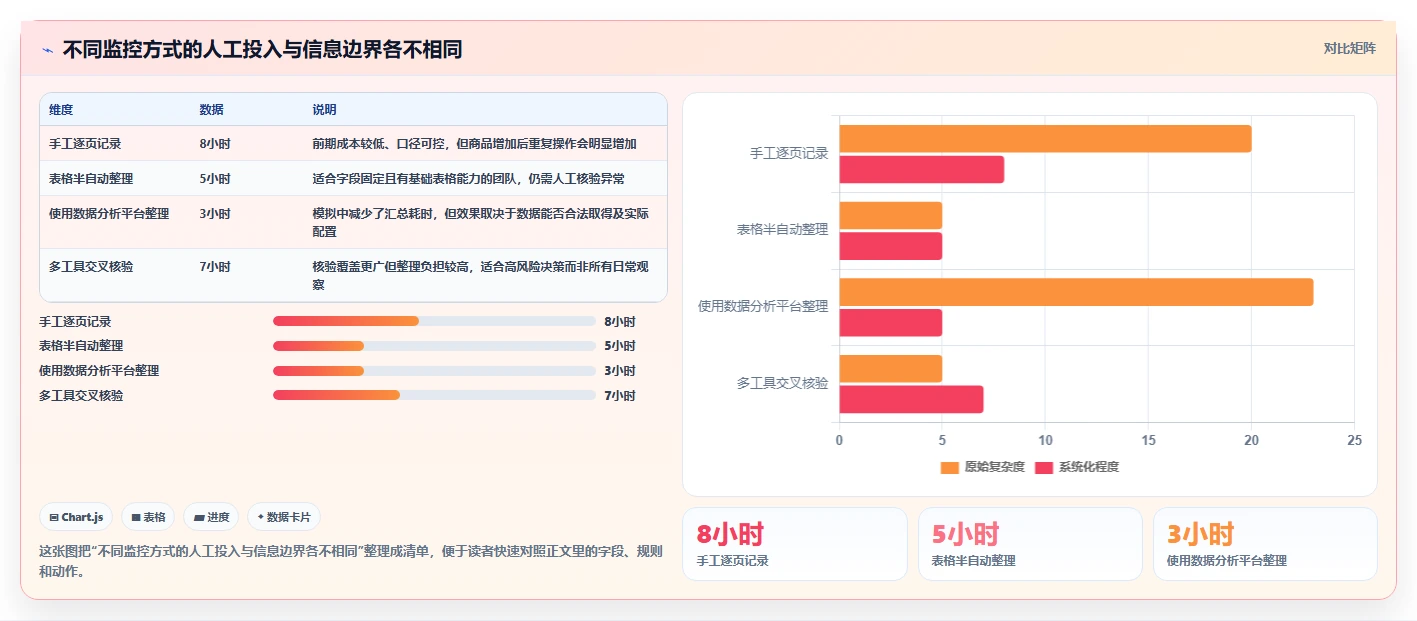1417x621 pixels.
Task: Click the 原始复杂度 legend text
Action: pyautogui.click(x=994, y=467)
